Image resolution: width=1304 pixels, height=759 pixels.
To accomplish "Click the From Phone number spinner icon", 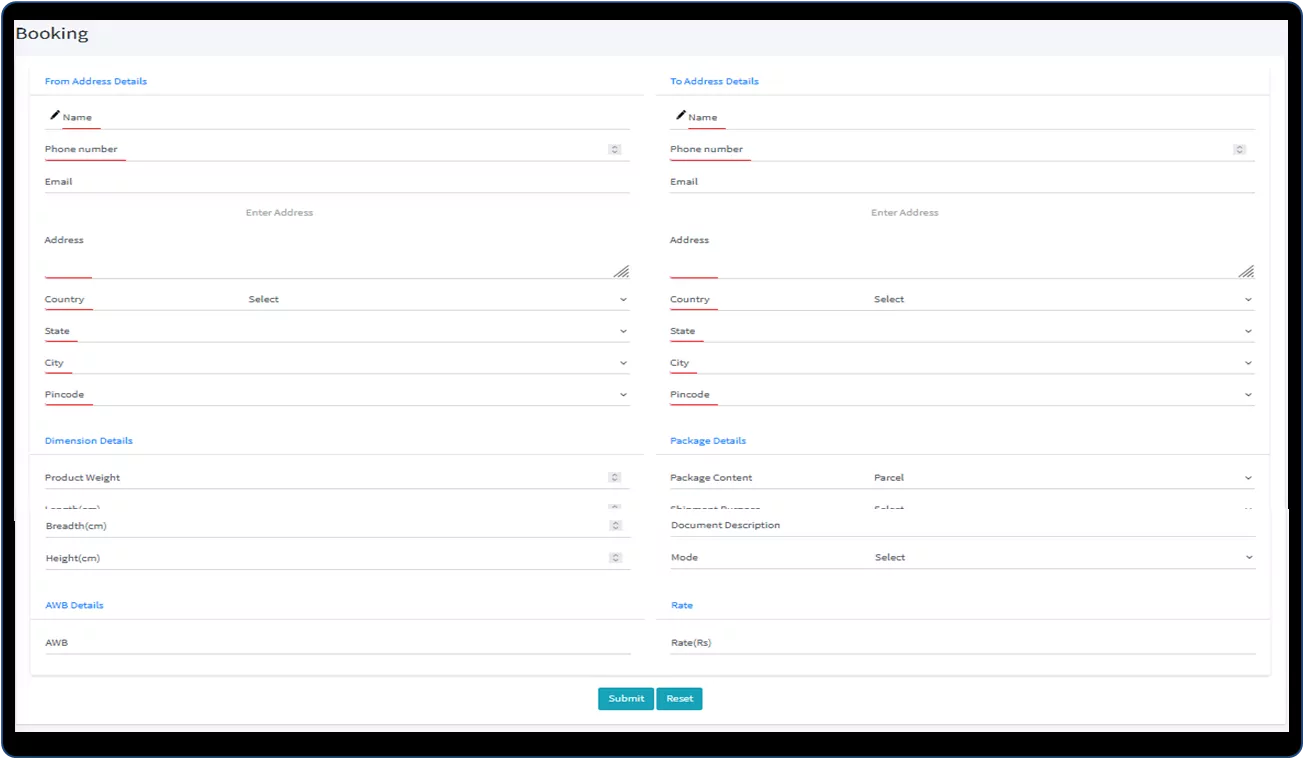I will click(x=614, y=149).
